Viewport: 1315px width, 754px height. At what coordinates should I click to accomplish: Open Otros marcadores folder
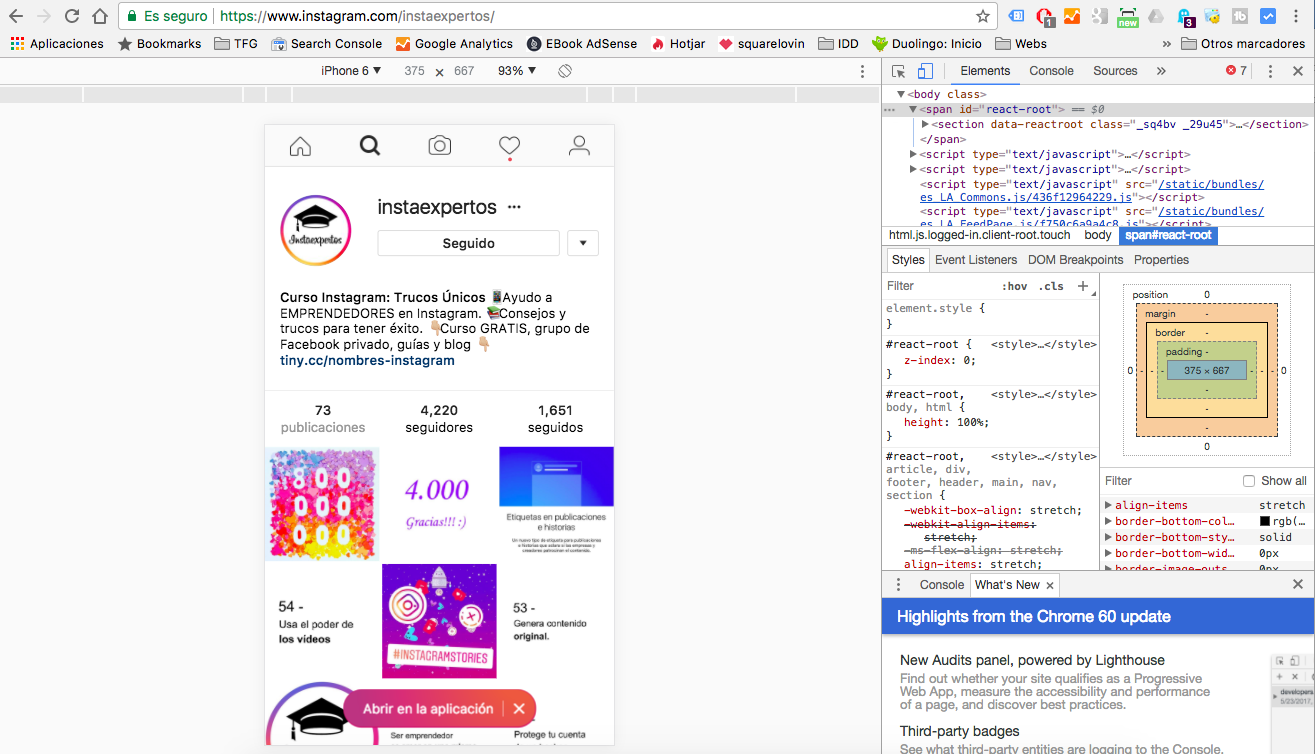pos(1244,44)
